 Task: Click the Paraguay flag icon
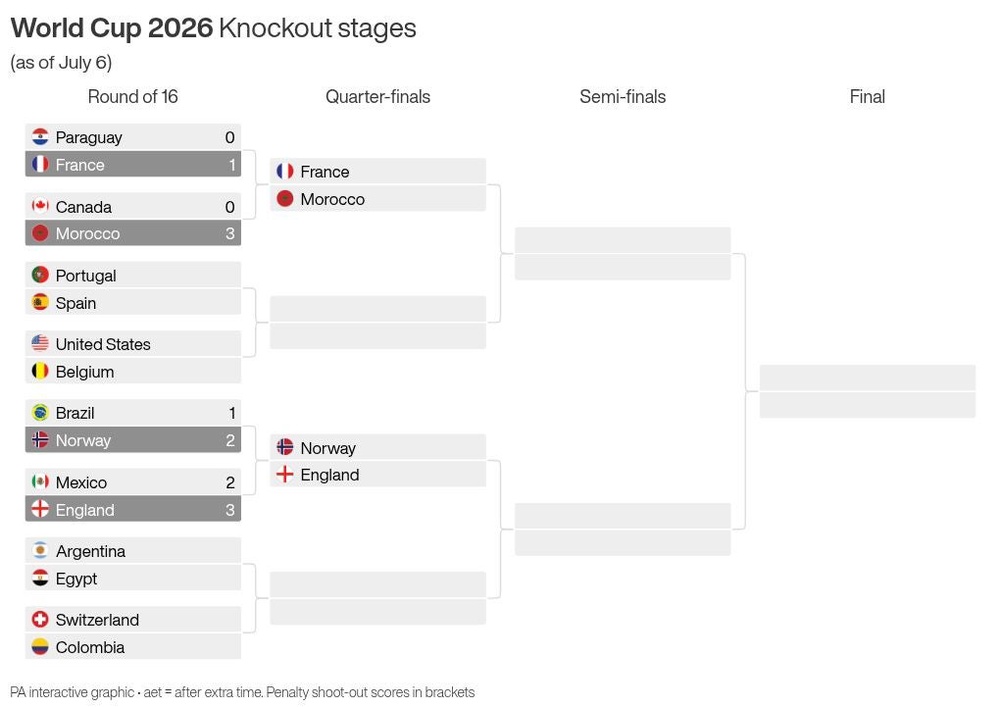(40, 136)
